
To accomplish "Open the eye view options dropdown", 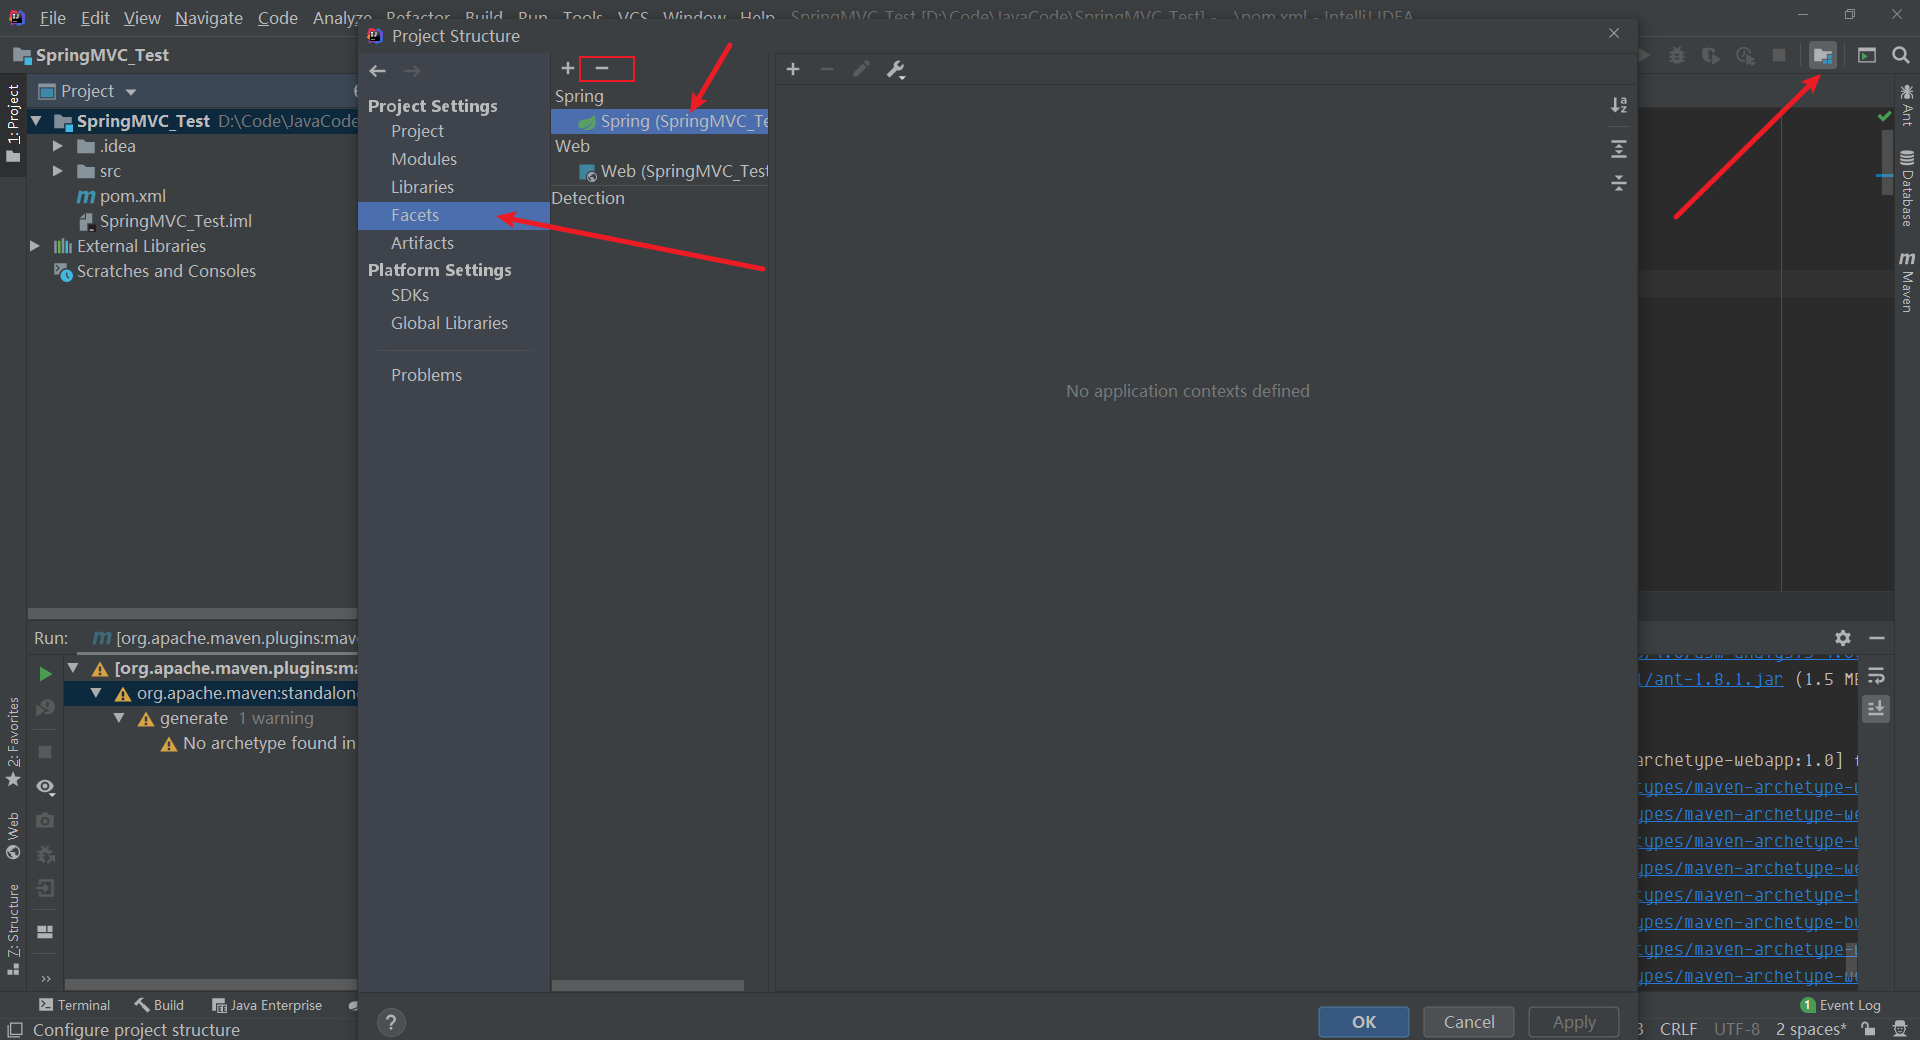I will (45, 787).
